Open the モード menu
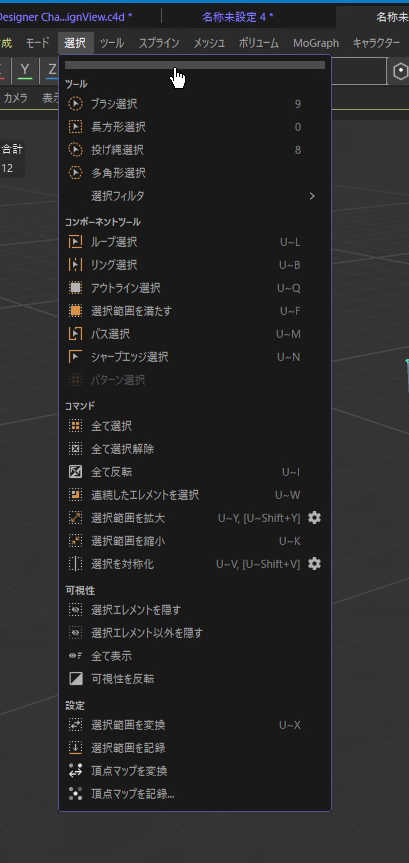The image size is (409, 863). point(37,43)
